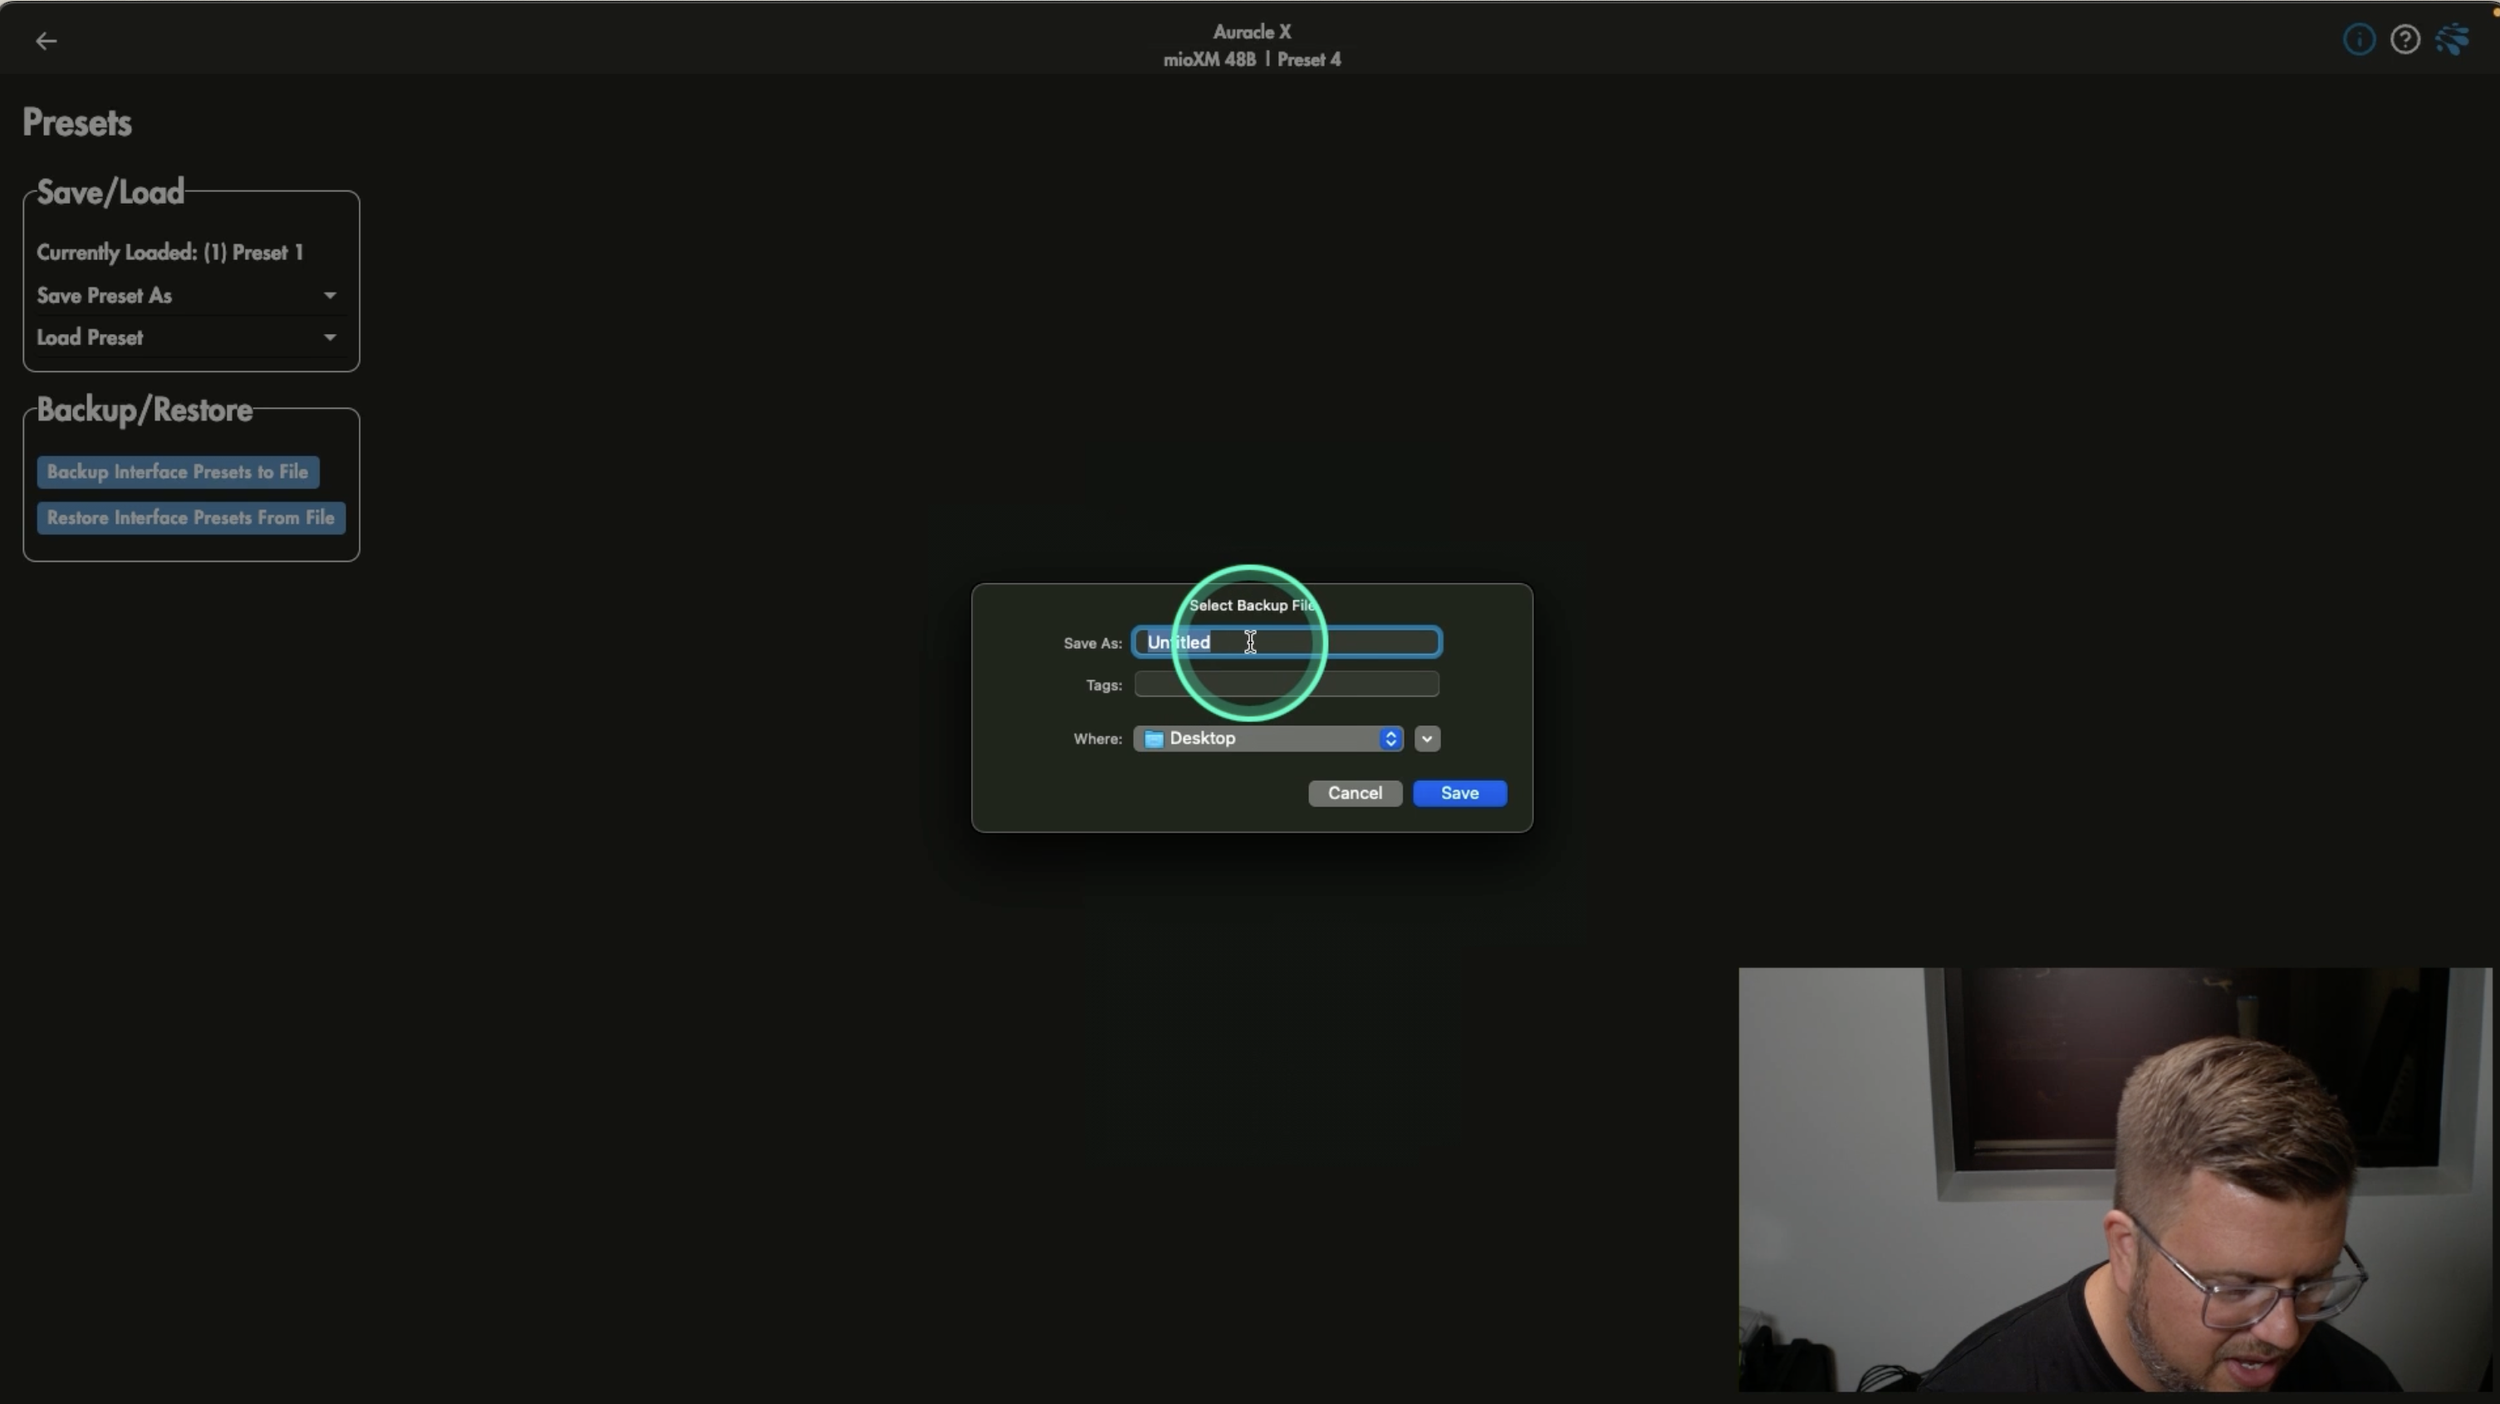
Task: Click the Currently Loaded Preset 1 label
Action: (170, 253)
